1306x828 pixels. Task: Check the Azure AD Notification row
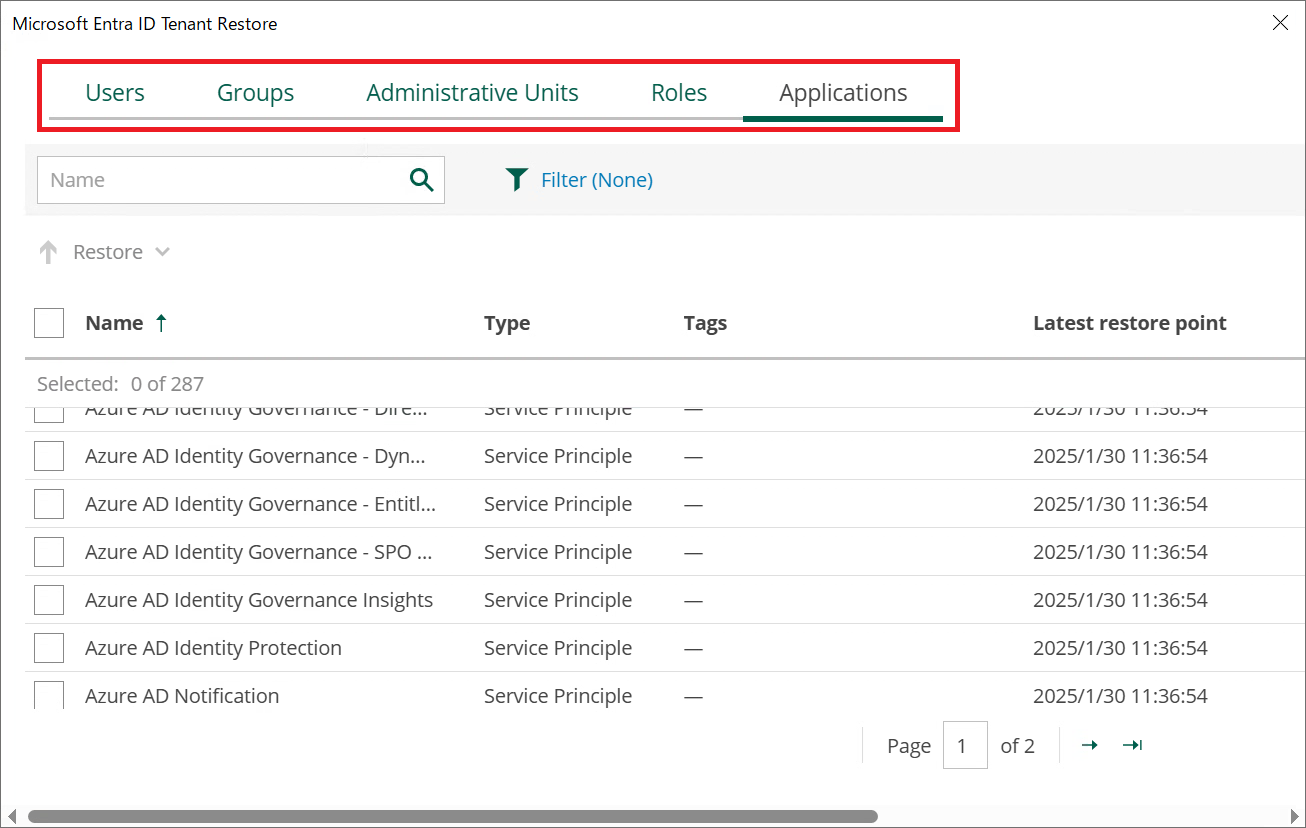49,695
